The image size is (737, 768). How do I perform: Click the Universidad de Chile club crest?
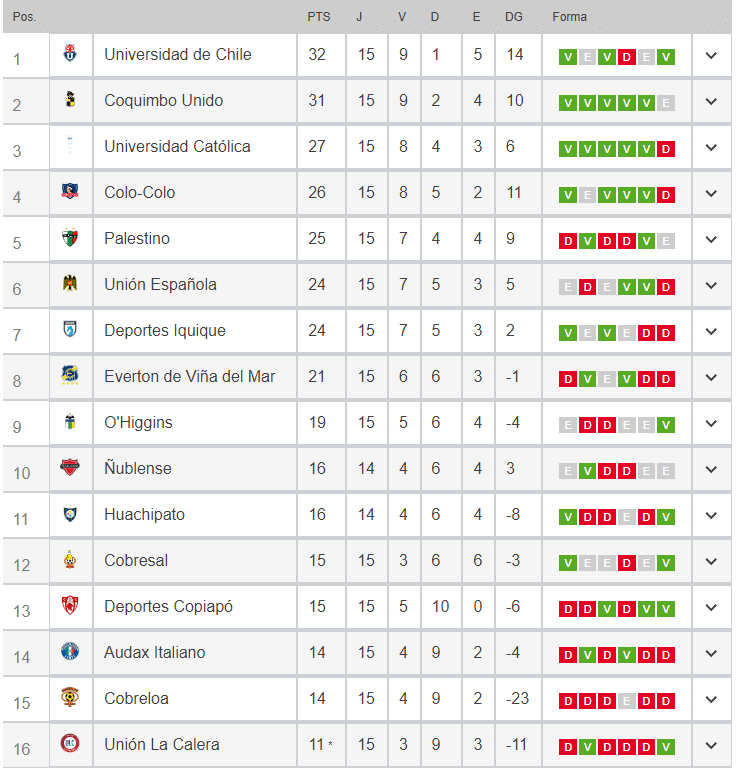70,55
